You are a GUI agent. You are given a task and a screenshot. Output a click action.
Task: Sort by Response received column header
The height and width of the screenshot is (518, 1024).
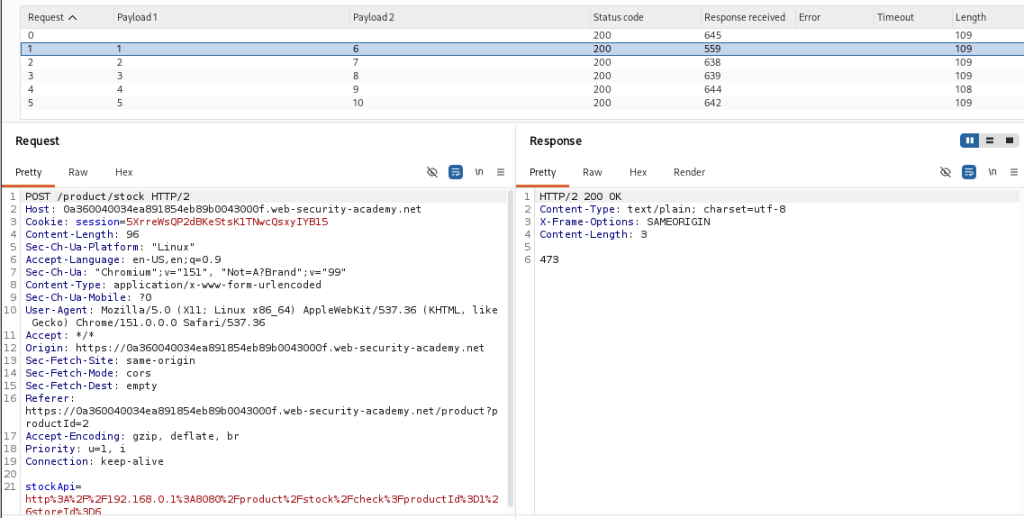(747, 18)
